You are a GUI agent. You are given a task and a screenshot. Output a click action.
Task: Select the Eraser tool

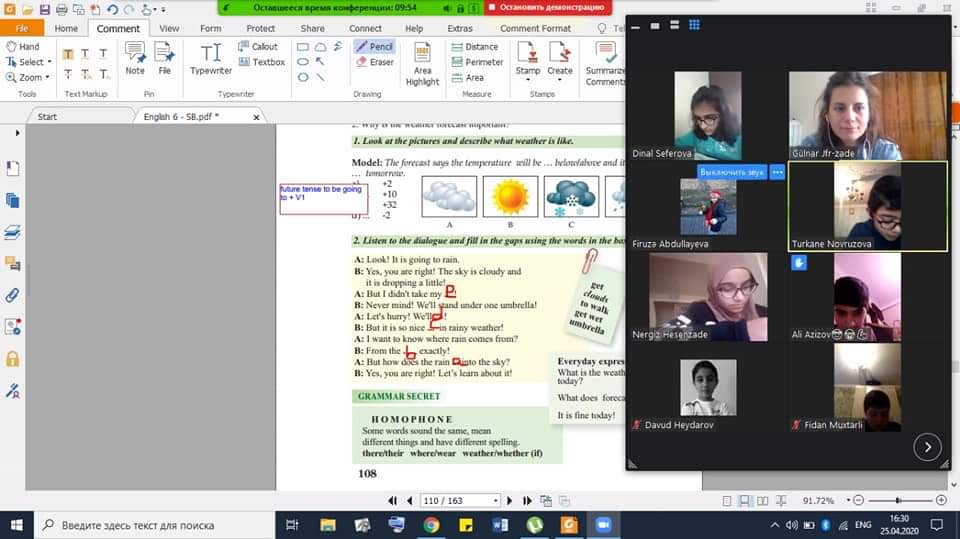pos(375,62)
